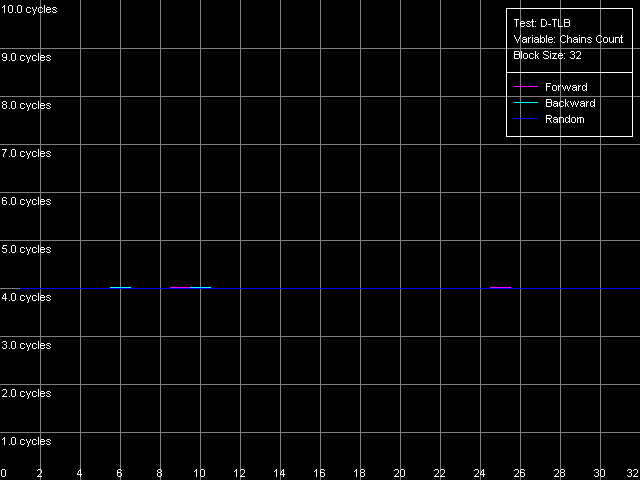Click the 'Test: D-TLB' text
Viewport: 640px width, 480px height.
542,23
